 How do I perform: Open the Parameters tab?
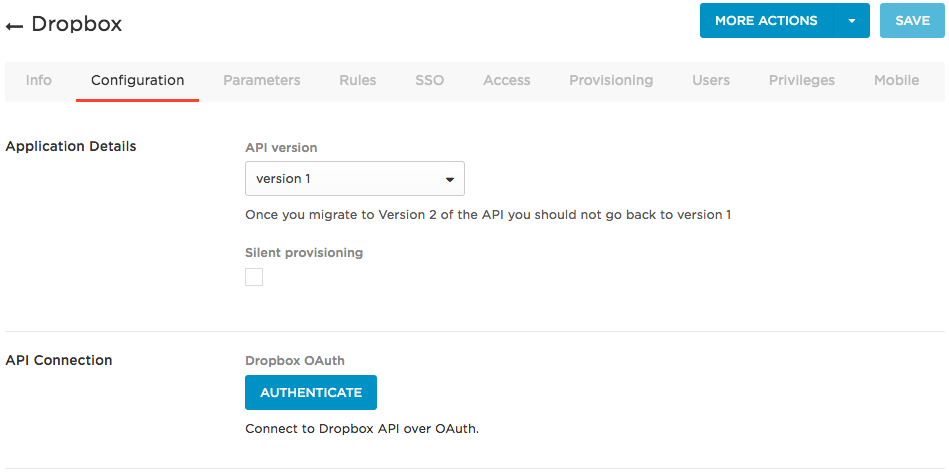click(x=261, y=80)
